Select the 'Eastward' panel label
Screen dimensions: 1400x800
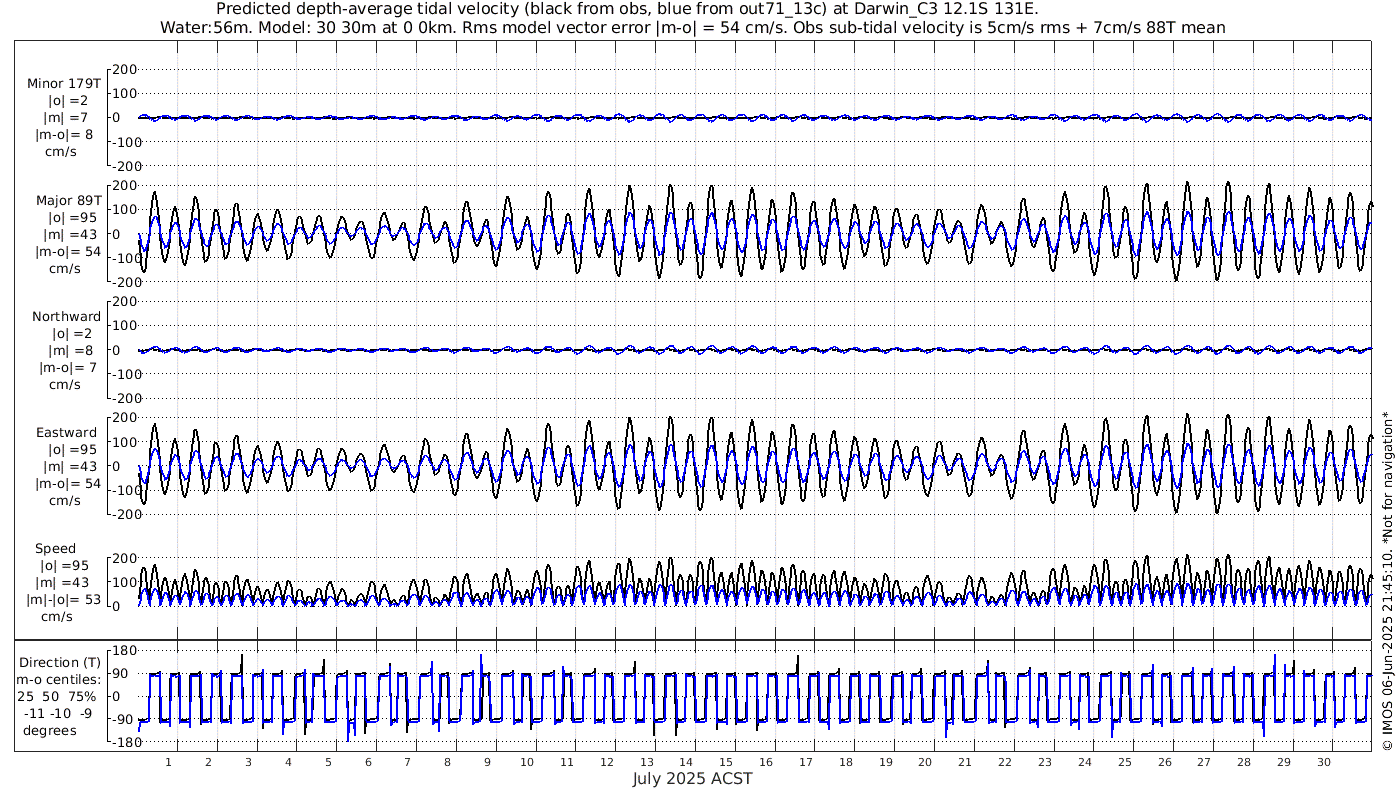(x=66, y=433)
